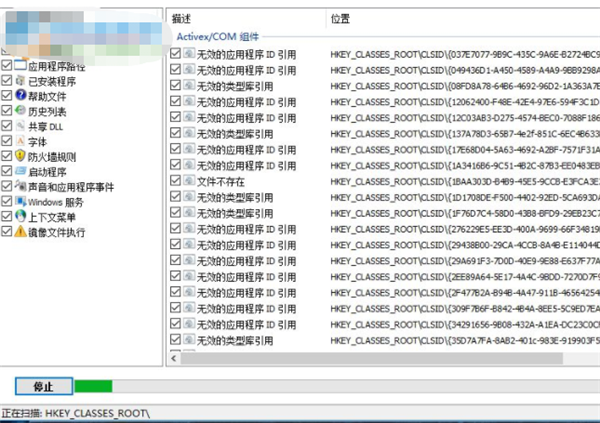This screenshot has width=600, height=423.
Task: Click the 共享 DLL icon
Action: (x=20, y=126)
